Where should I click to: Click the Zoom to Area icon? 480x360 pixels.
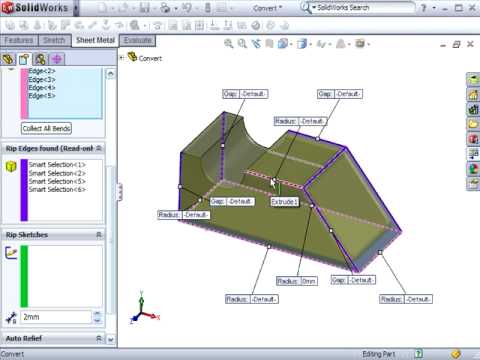coord(242,44)
